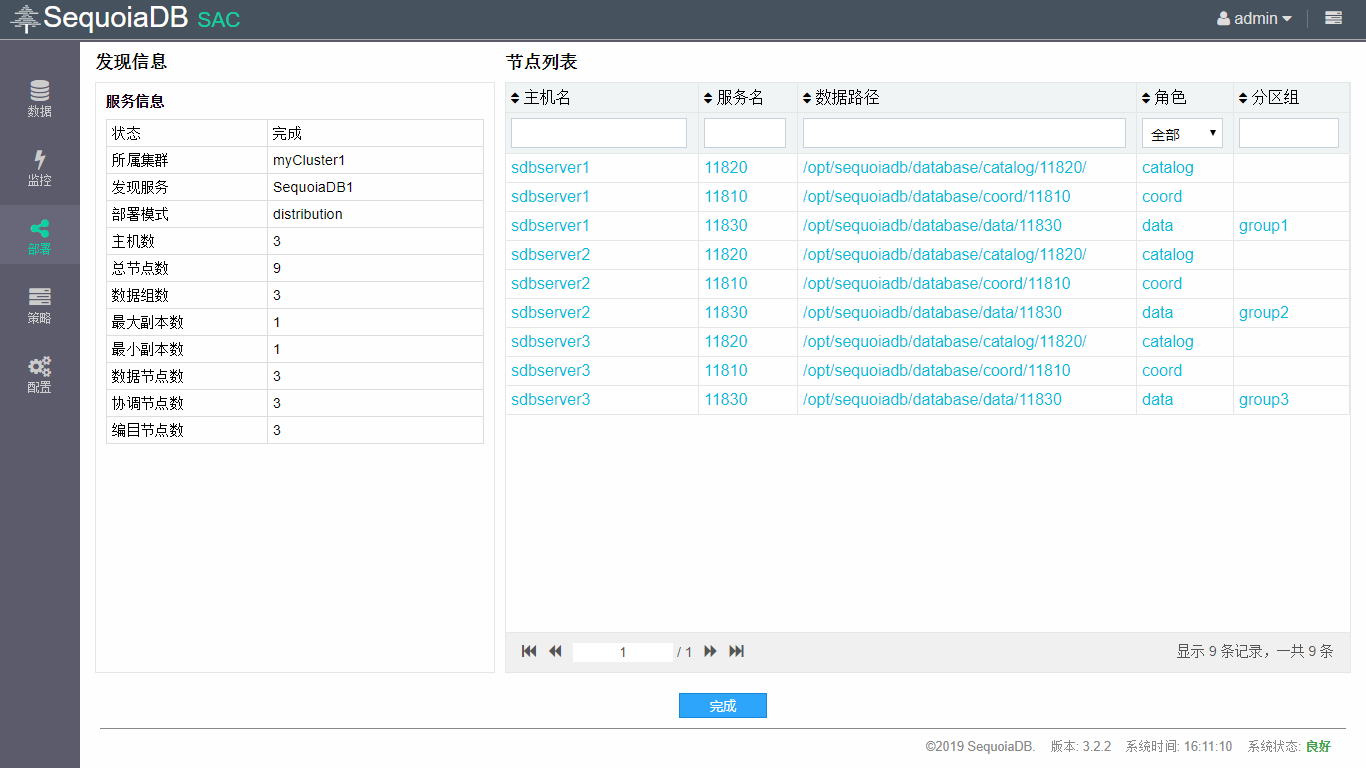Click the SequoiaDB tree logo
The image size is (1366, 768).
(x=25, y=19)
